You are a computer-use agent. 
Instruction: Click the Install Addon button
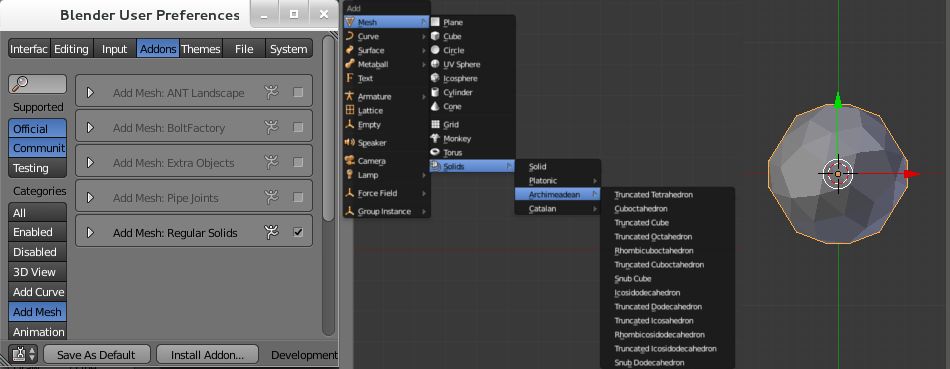click(207, 354)
